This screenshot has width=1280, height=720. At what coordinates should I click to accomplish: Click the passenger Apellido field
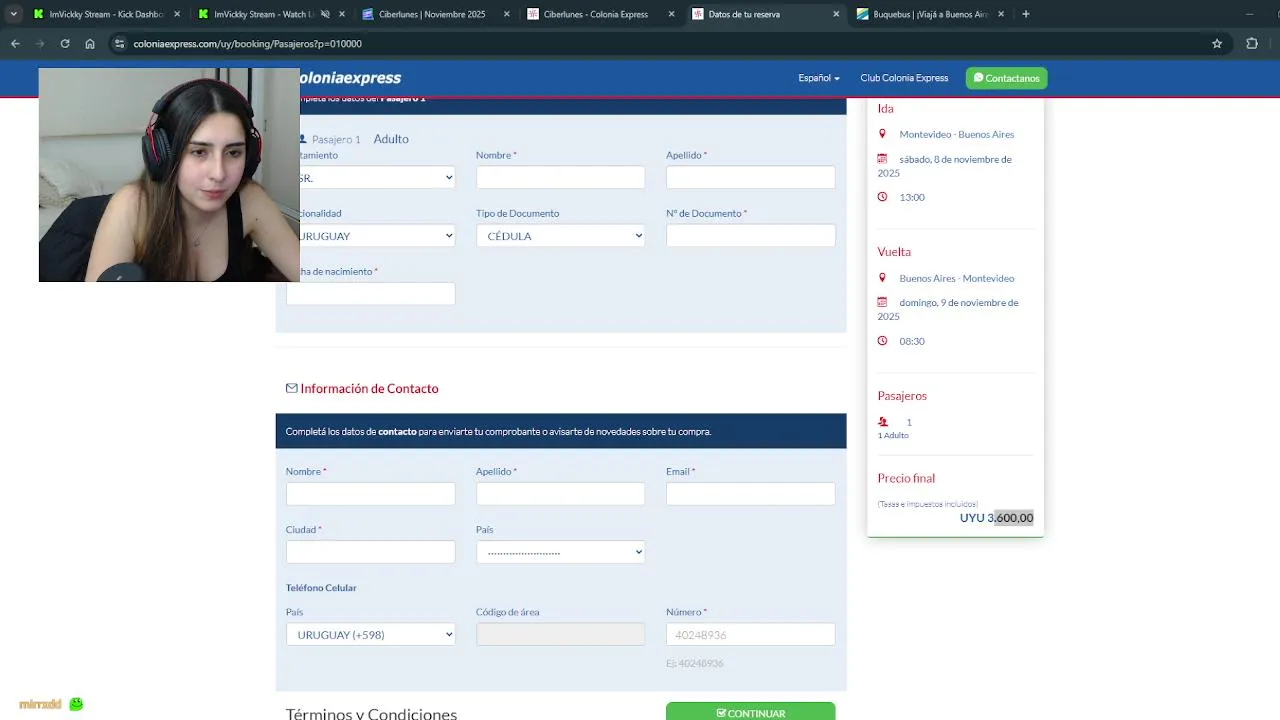tap(750, 177)
